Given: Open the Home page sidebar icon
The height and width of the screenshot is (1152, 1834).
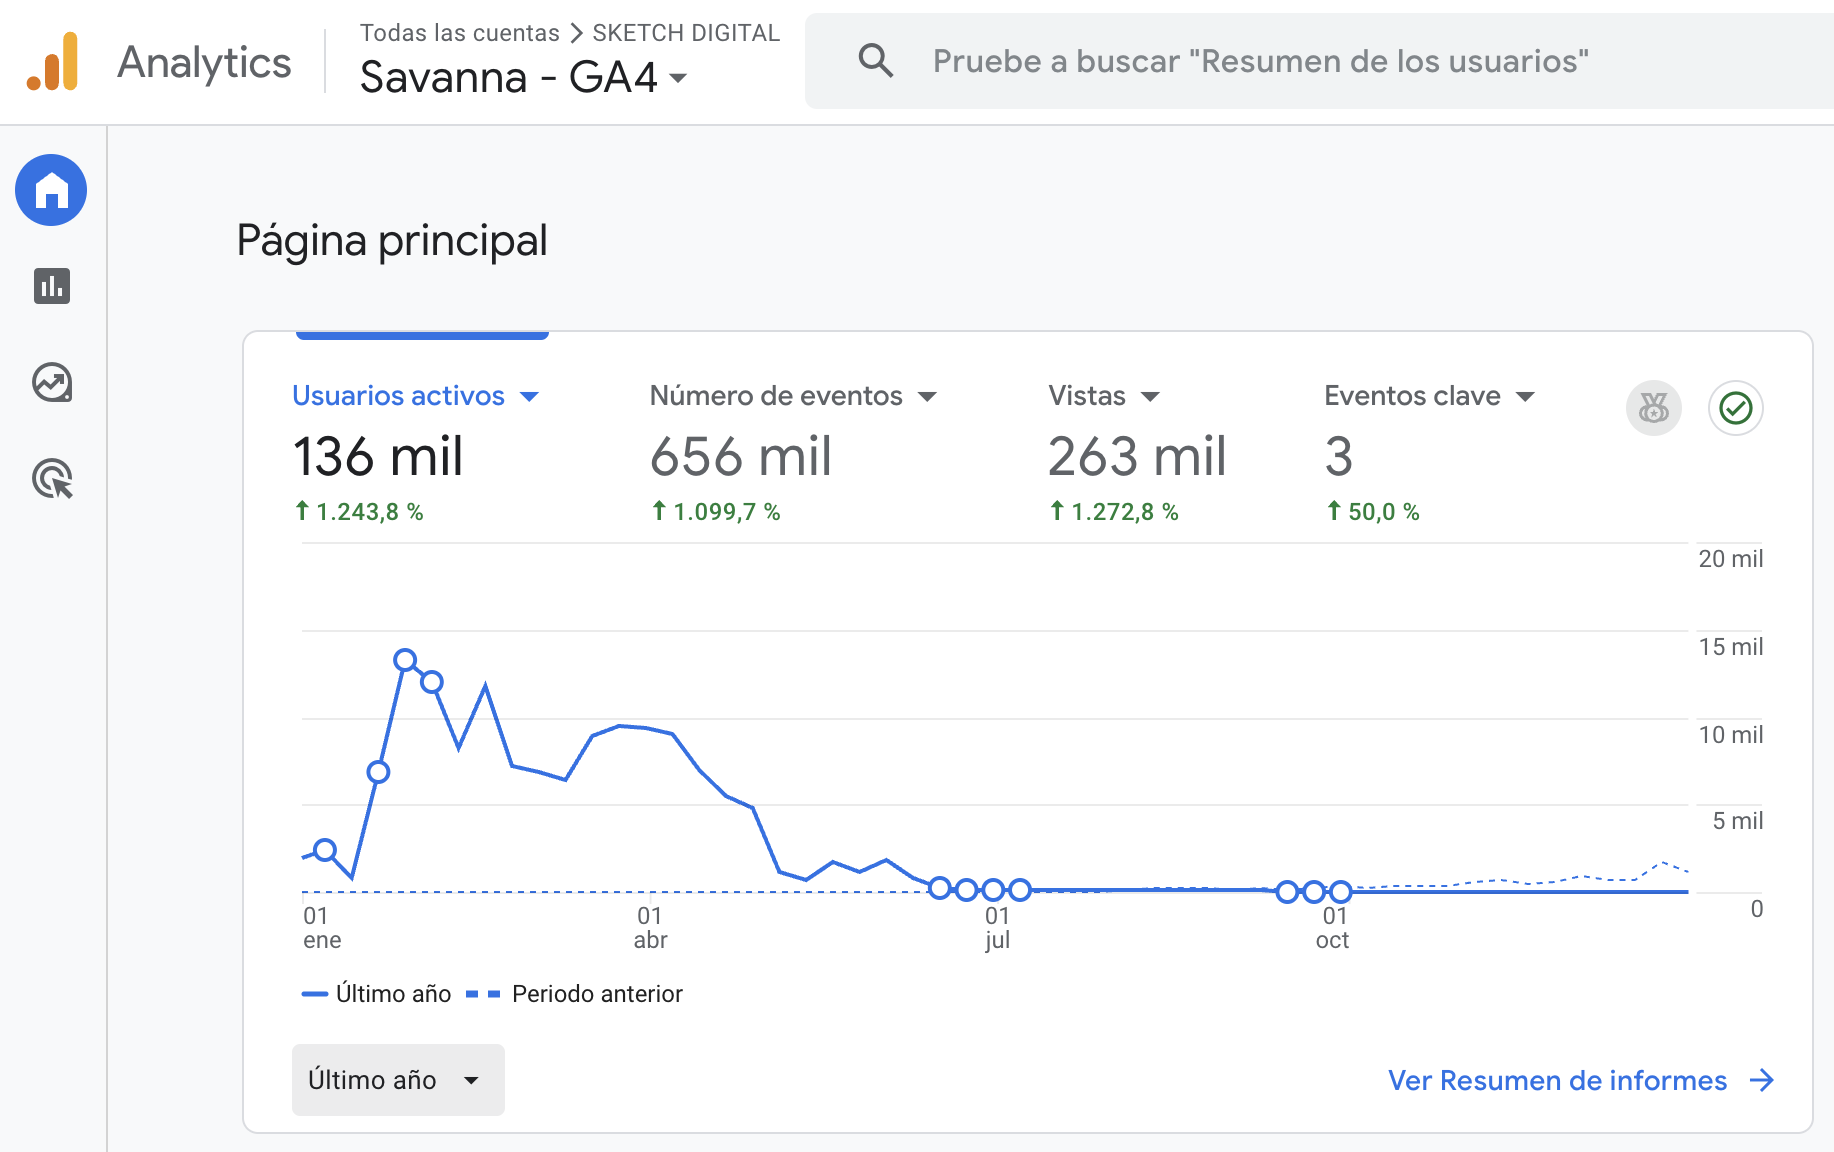Looking at the screenshot, I should [x=51, y=190].
